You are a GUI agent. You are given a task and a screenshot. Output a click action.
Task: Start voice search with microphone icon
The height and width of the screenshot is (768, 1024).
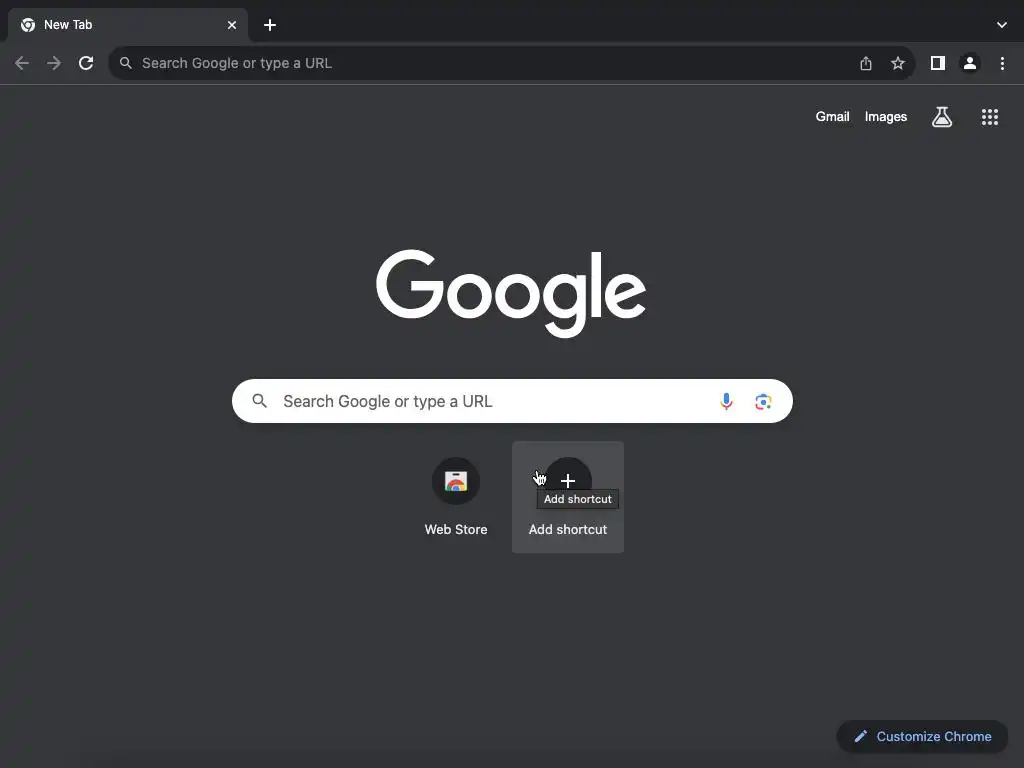tap(726, 401)
